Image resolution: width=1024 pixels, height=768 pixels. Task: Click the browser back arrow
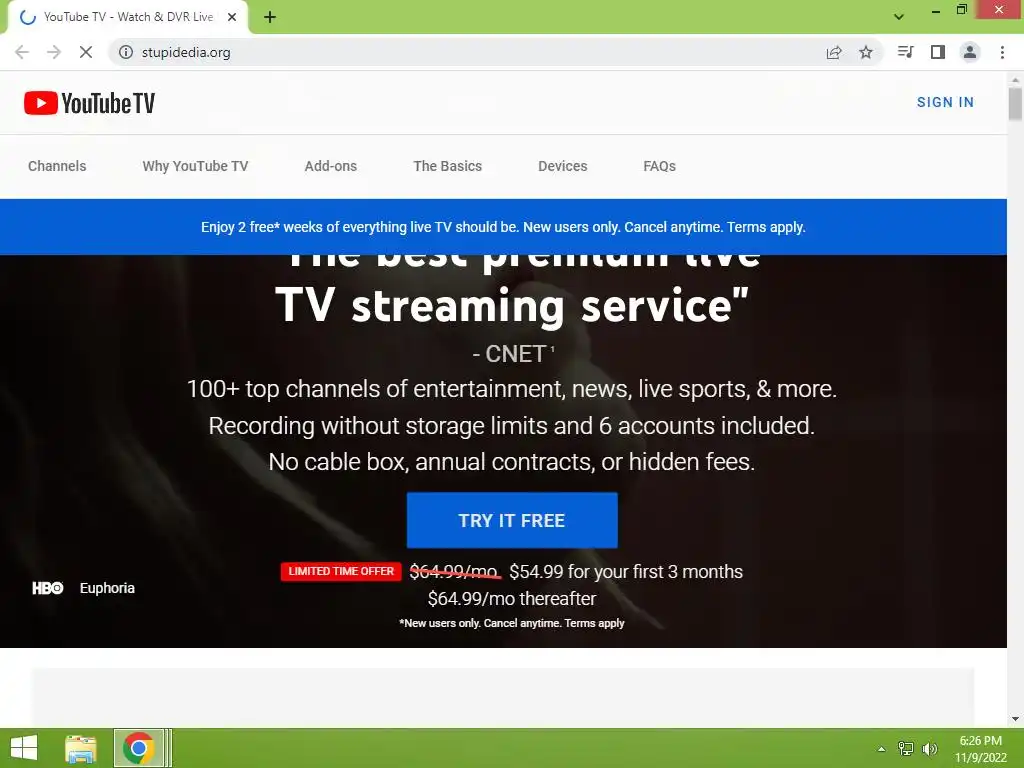click(22, 52)
